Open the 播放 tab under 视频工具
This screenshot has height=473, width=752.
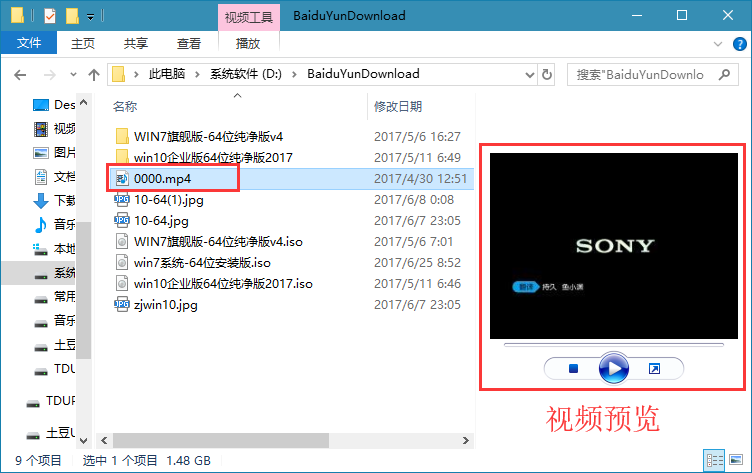[x=248, y=44]
